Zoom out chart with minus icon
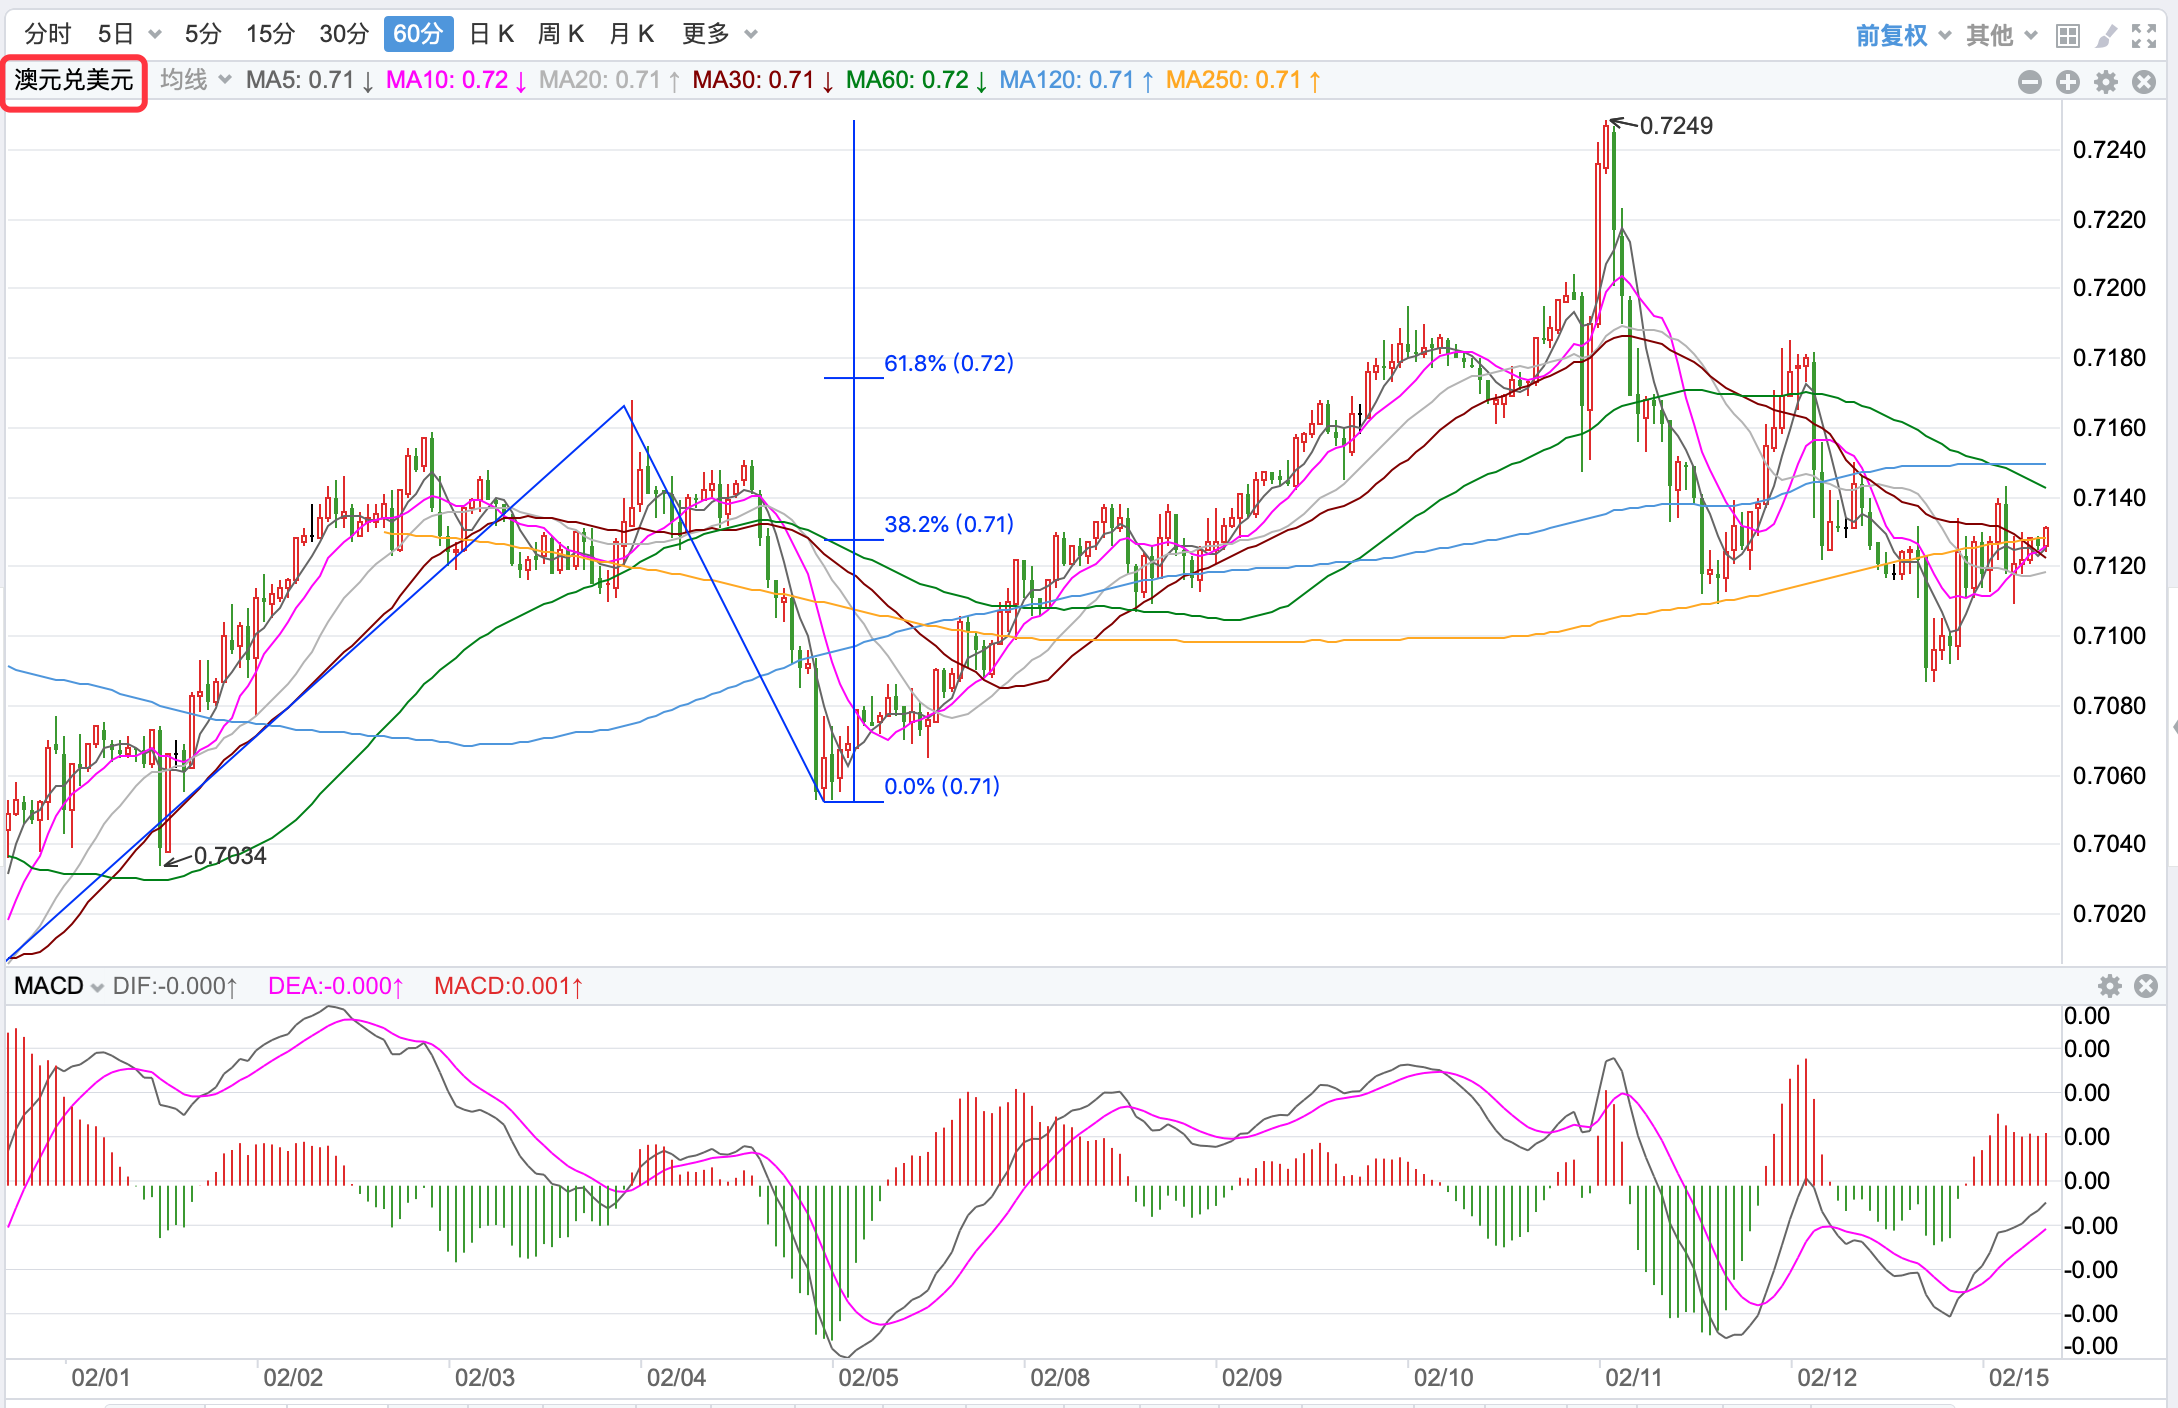Screen dimensions: 2178x1408 tap(2029, 82)
